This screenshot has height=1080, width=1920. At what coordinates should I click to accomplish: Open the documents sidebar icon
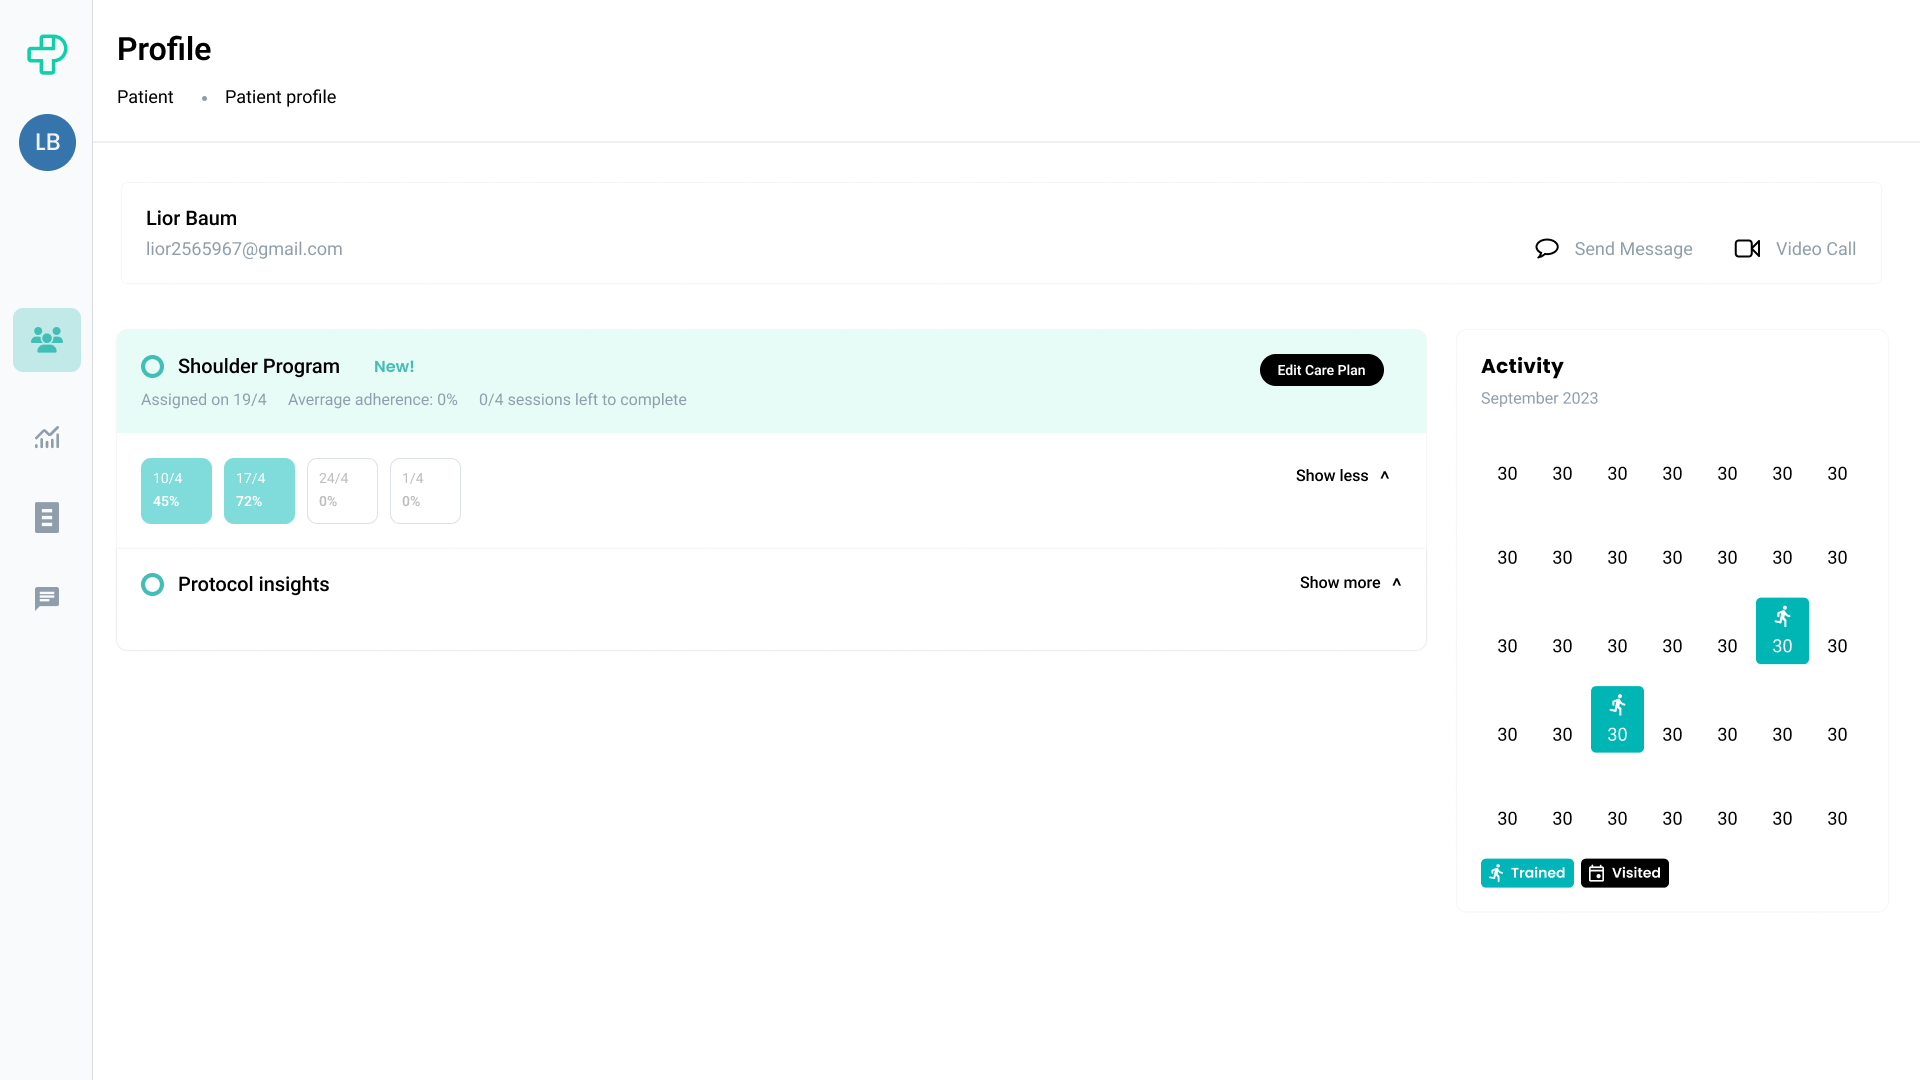pyautogui.click(x=47, y=517)
